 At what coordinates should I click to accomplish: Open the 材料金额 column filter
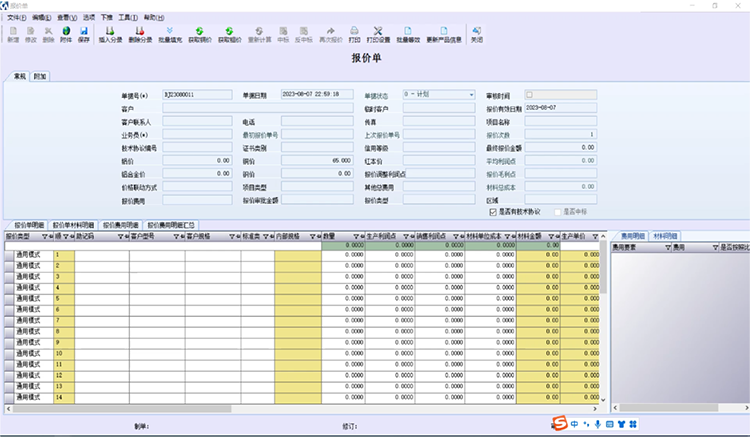click(x=551, y=237)
